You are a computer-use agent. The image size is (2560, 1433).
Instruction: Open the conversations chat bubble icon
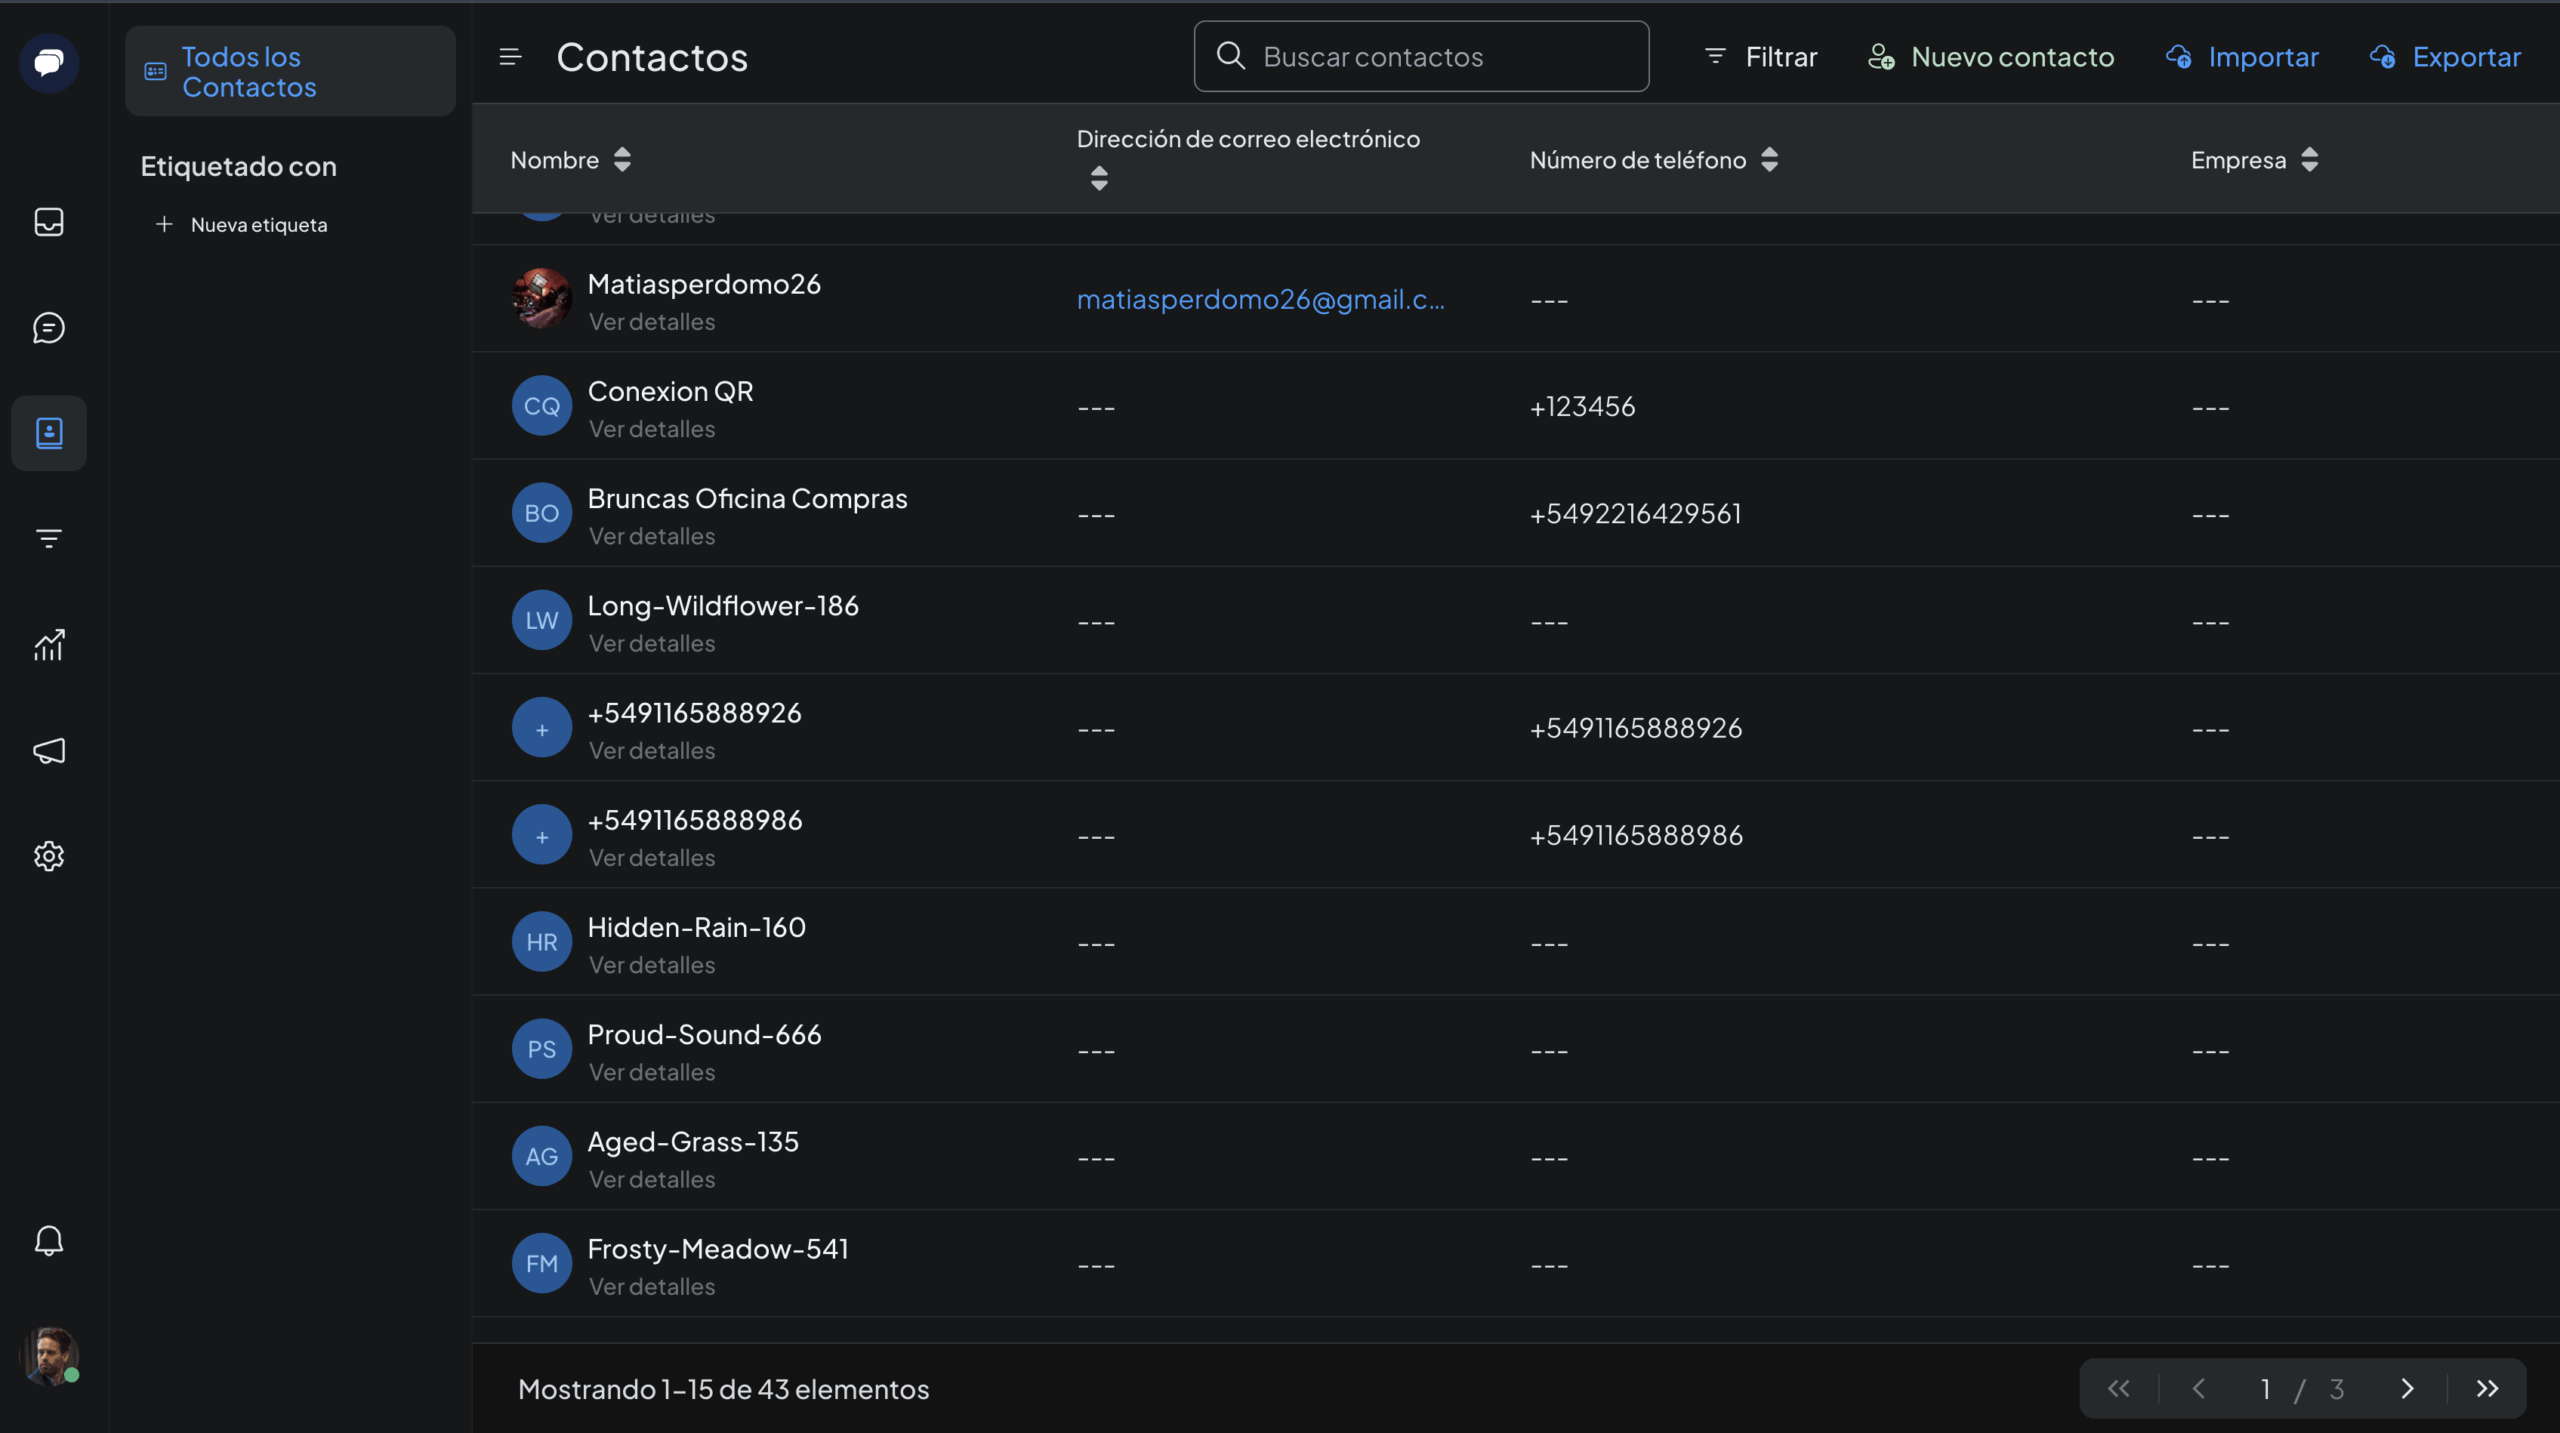click(x=49, y=328)
